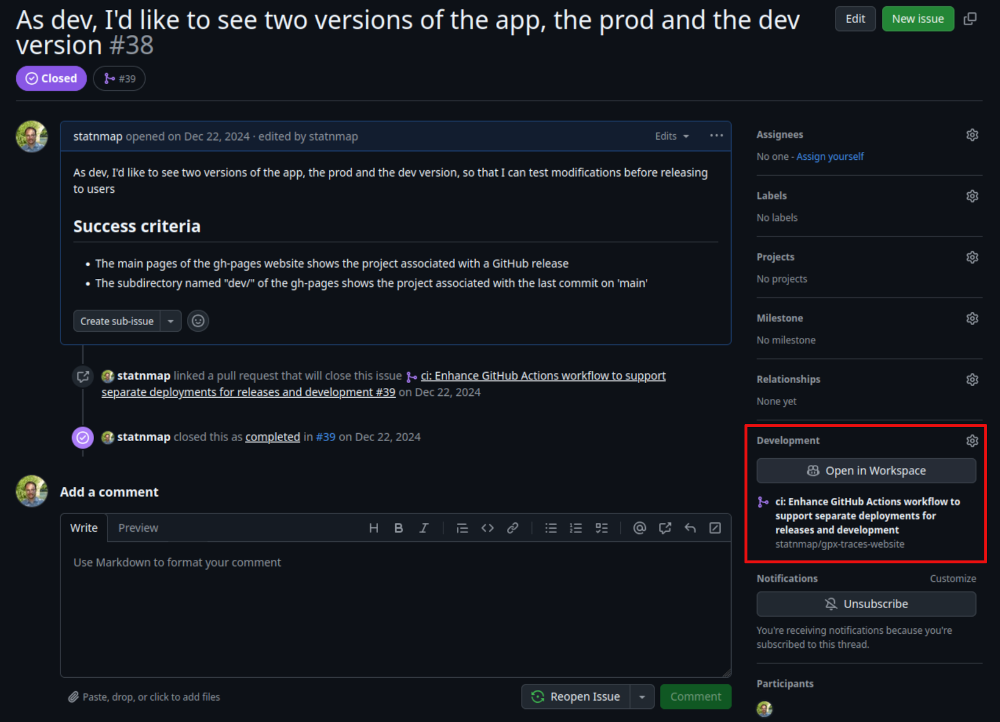Insert a numbered list
This screenshot has width=1000, height=722.
(x=576, y=528)
